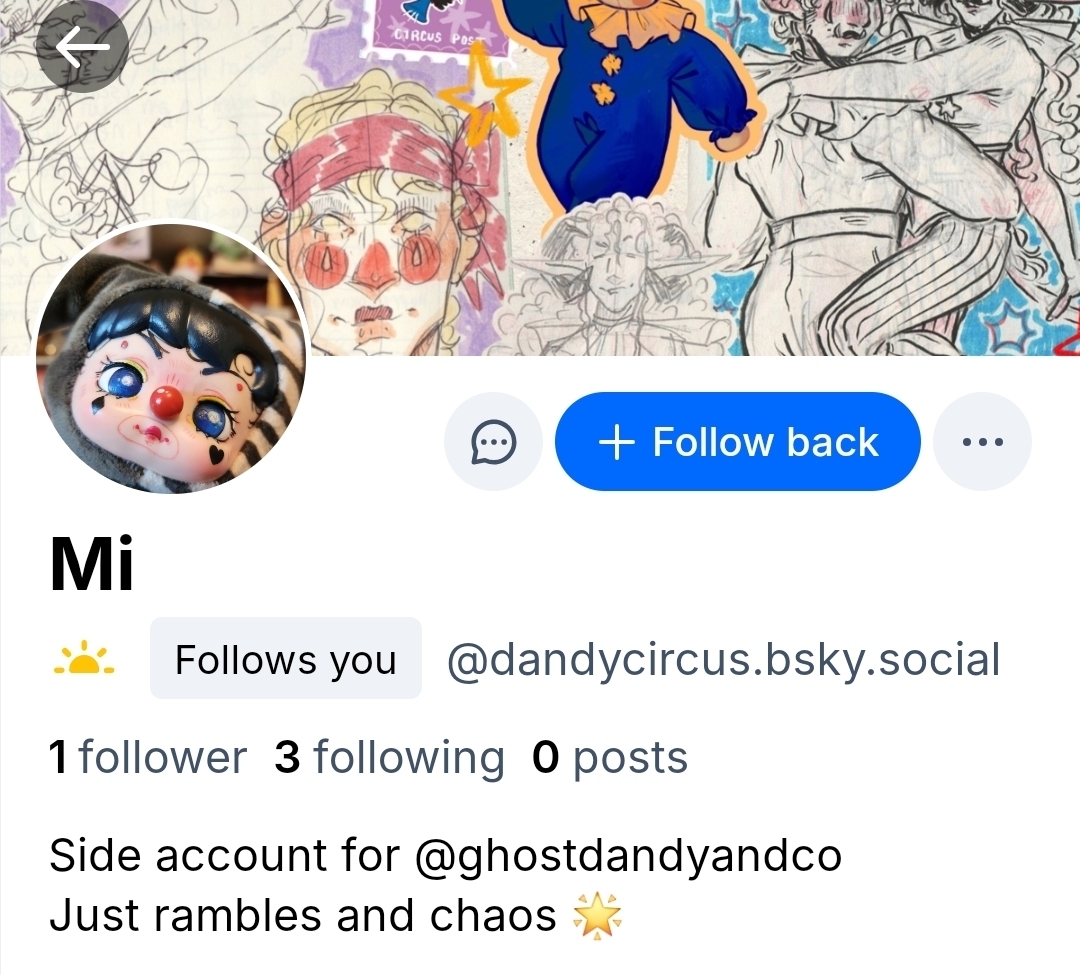The image size is (1080, 975).
Task: Click the Just rambles and chaos bio line
Action: (x=303, y=916)
